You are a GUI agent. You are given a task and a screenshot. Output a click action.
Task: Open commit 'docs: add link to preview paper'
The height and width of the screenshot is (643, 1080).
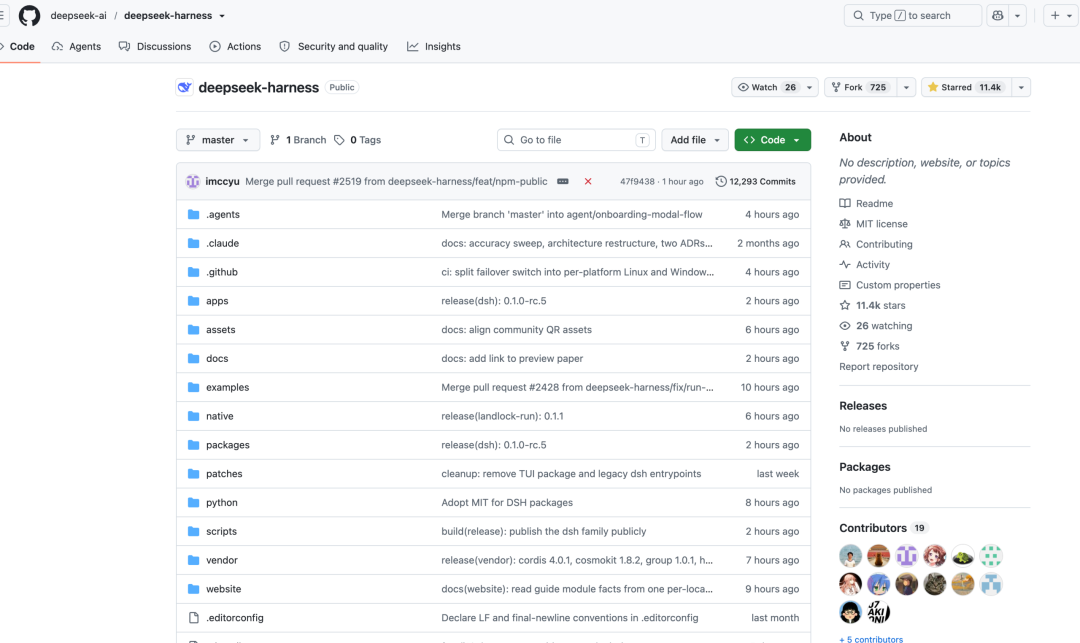(x=512, y=358)
